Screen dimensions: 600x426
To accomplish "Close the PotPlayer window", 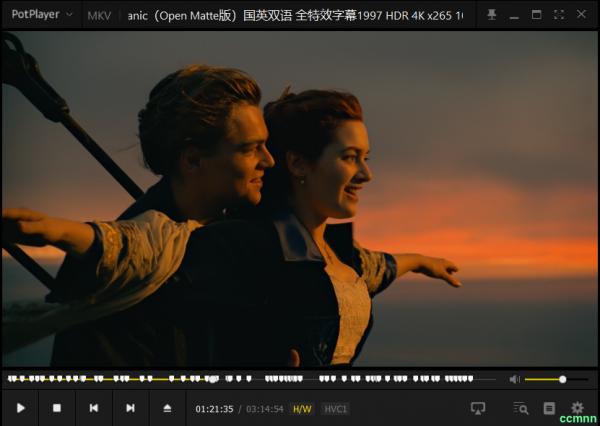I will [x=581, y=15].
